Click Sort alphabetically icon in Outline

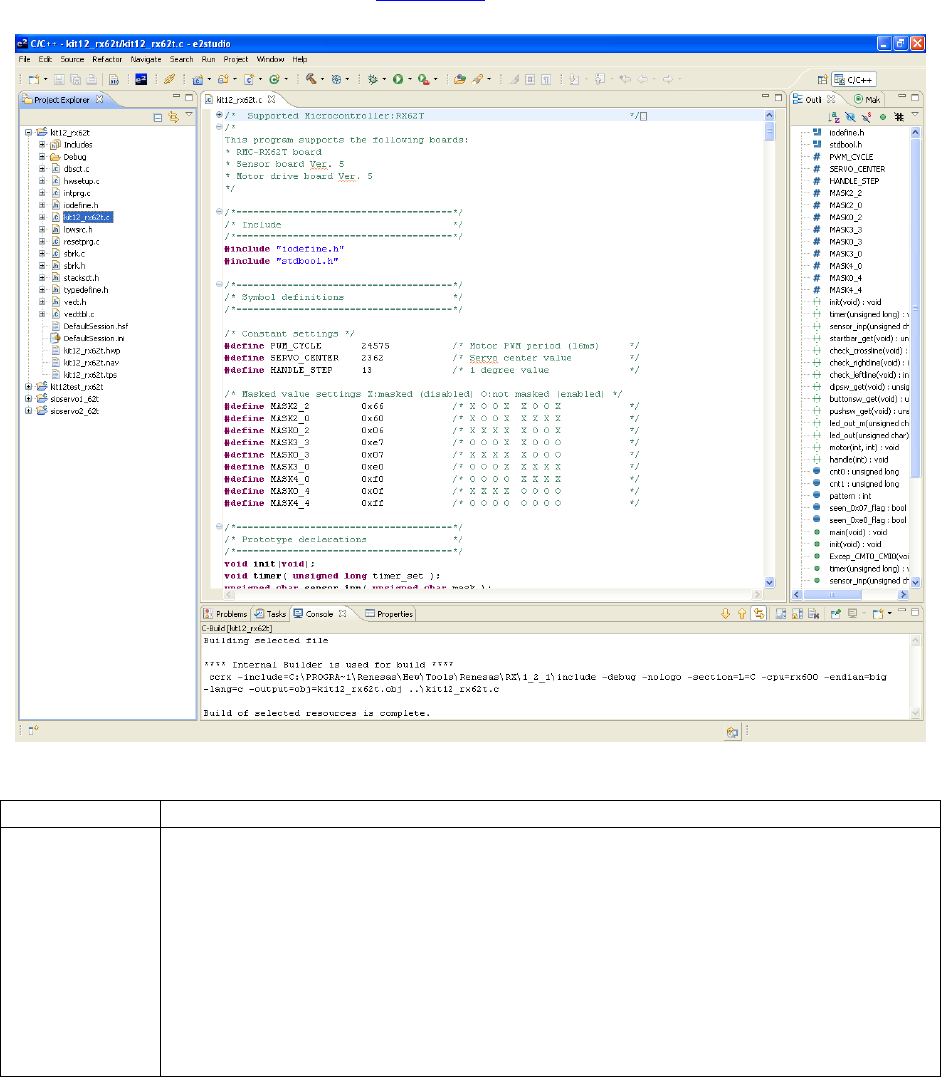(834, 117)
